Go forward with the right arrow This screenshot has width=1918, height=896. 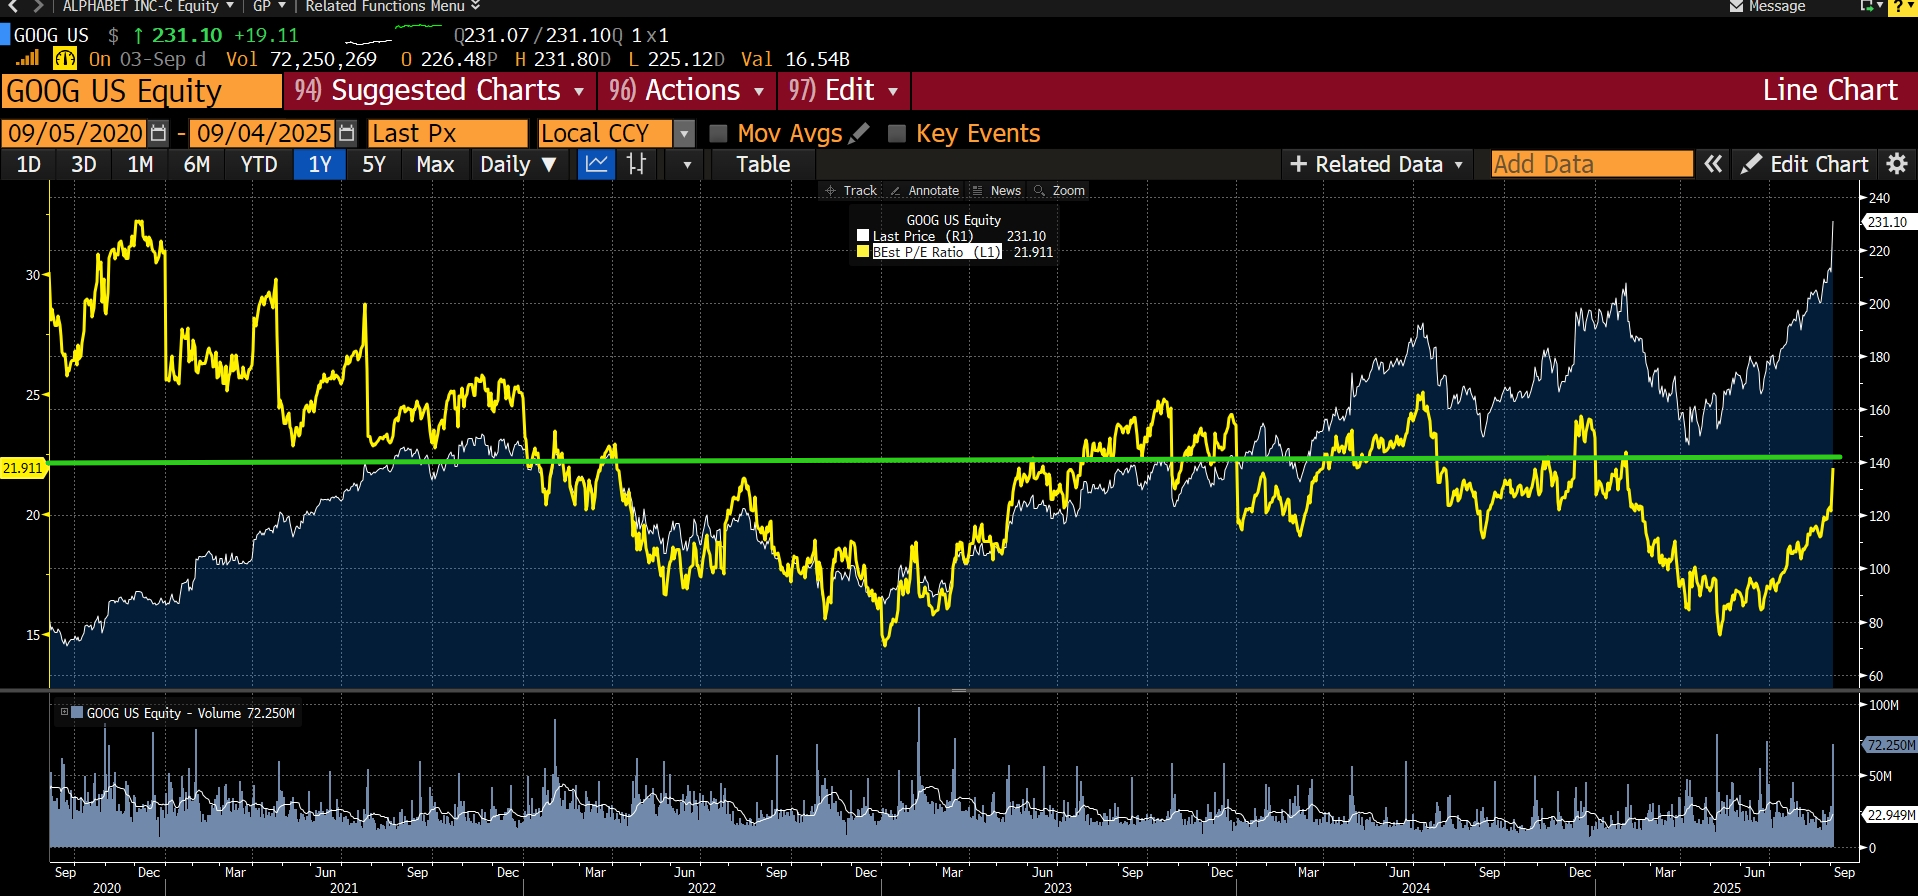[x=38, y=6]
